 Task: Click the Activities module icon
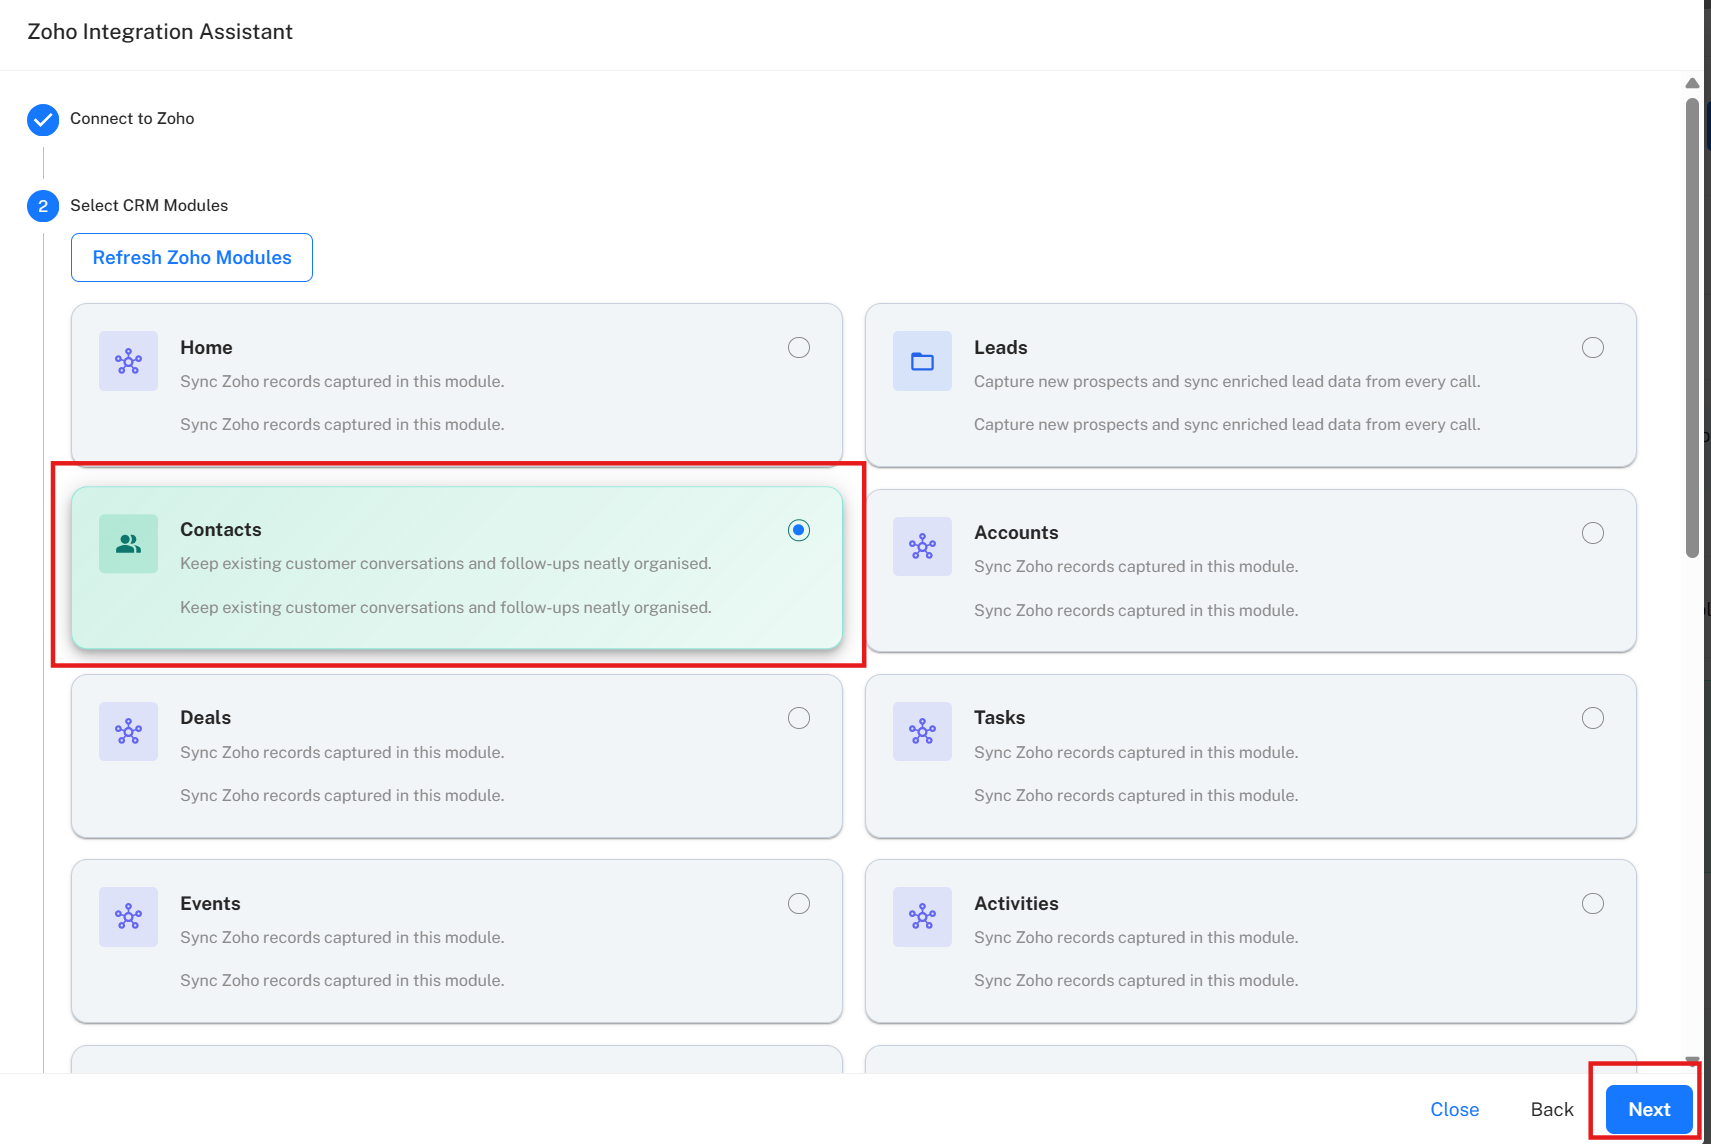click(922, 917)
